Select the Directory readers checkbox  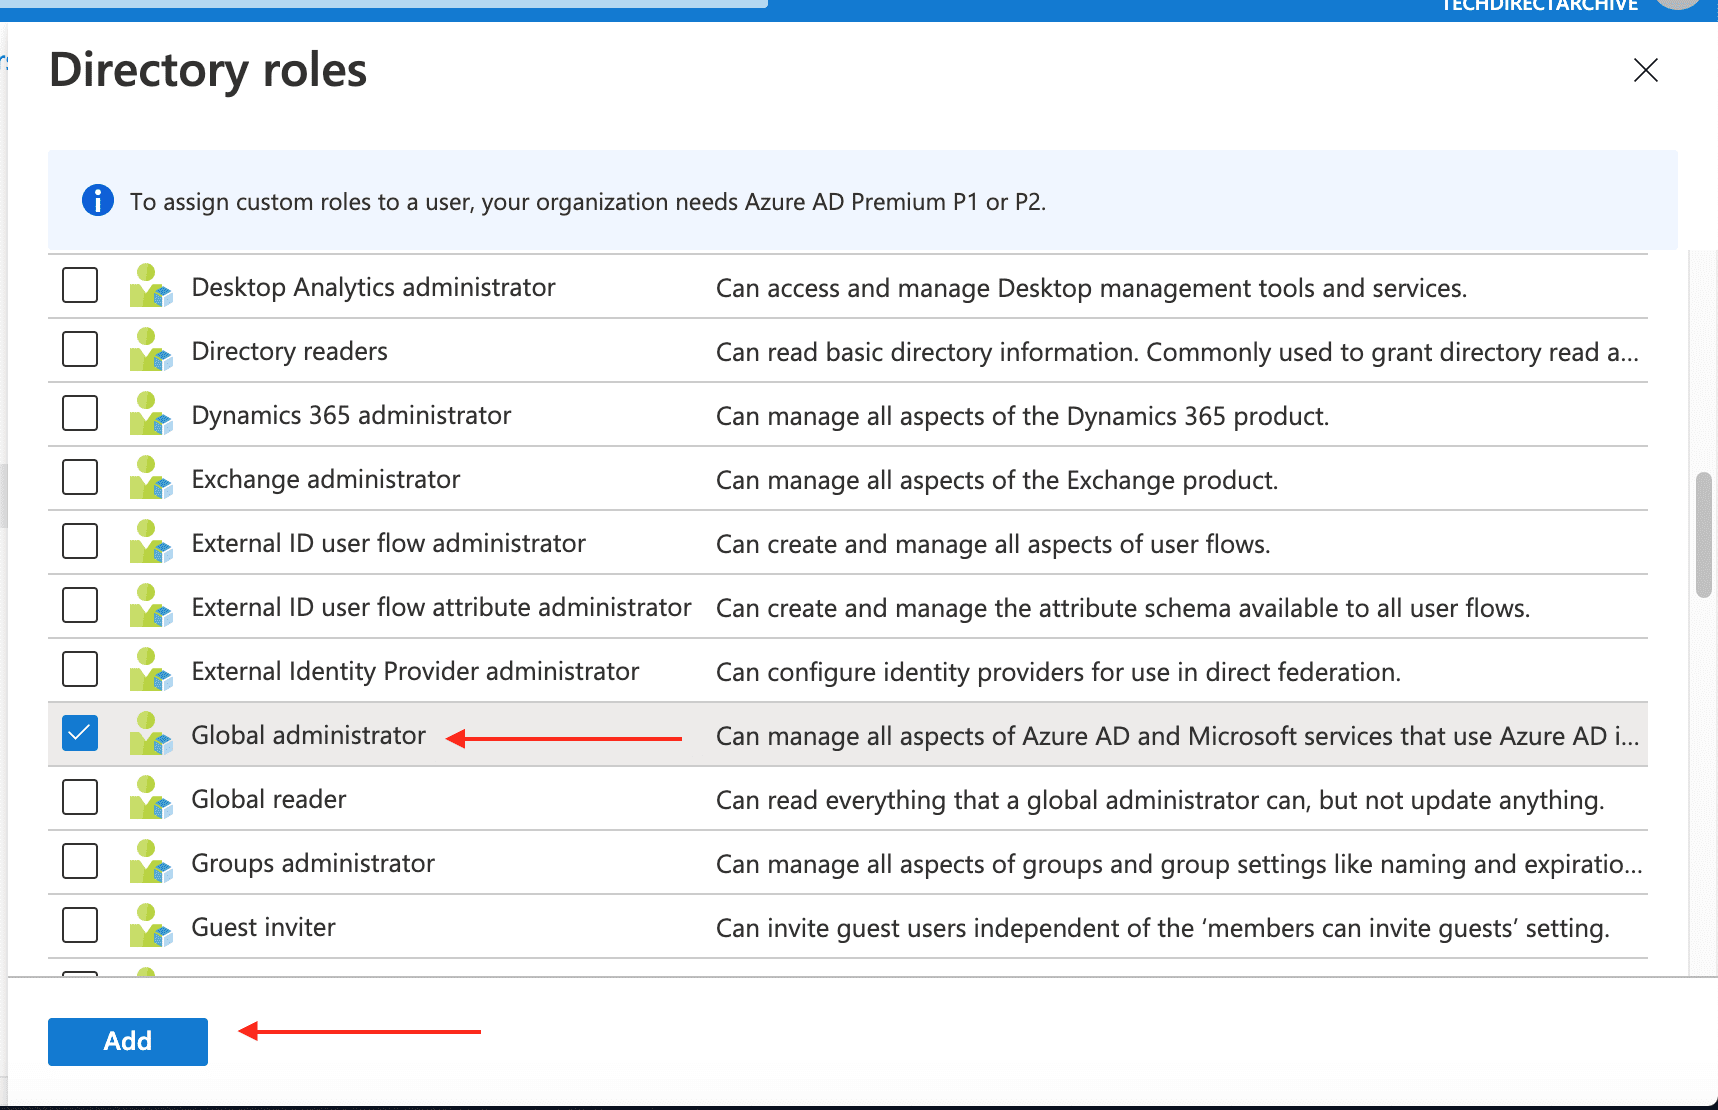(80, 349)
